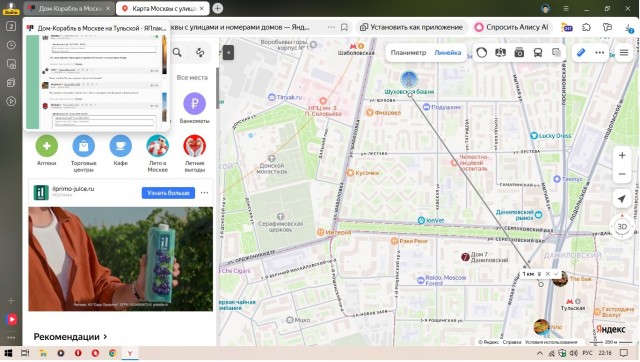Screen dimensions: 640x362
Task: Close the Карта Москвы browser tab
Action: 202,8
